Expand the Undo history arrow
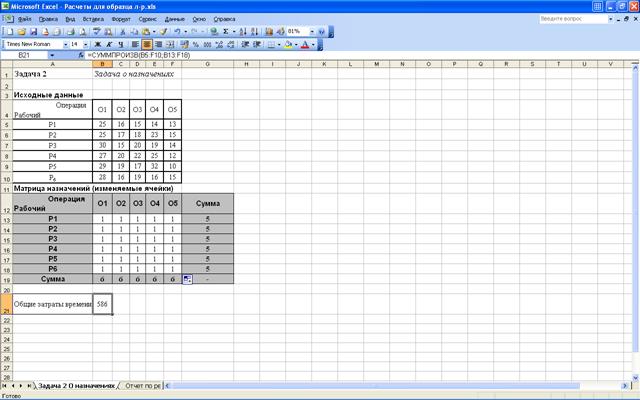 coord(185,31)
